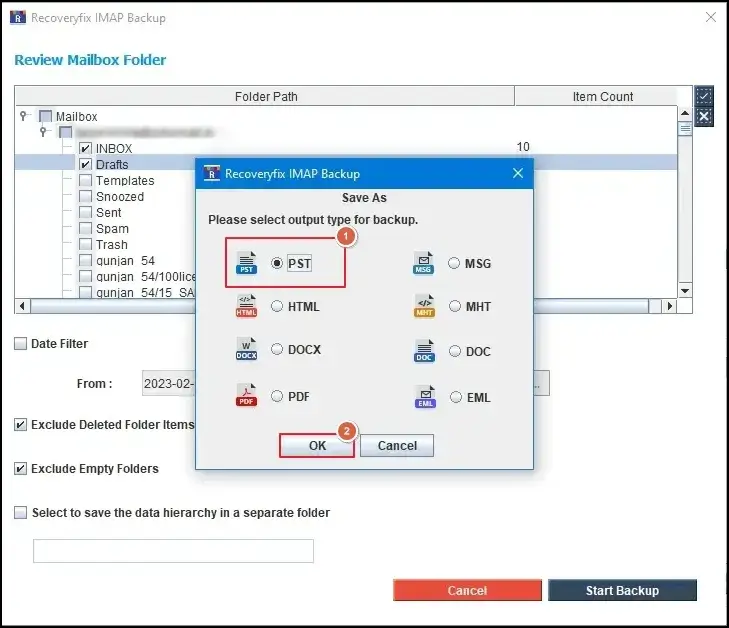Click the folder list scroll up arrow
The image size is (729, 628).
pyautogui.click(x=685, y=113)
